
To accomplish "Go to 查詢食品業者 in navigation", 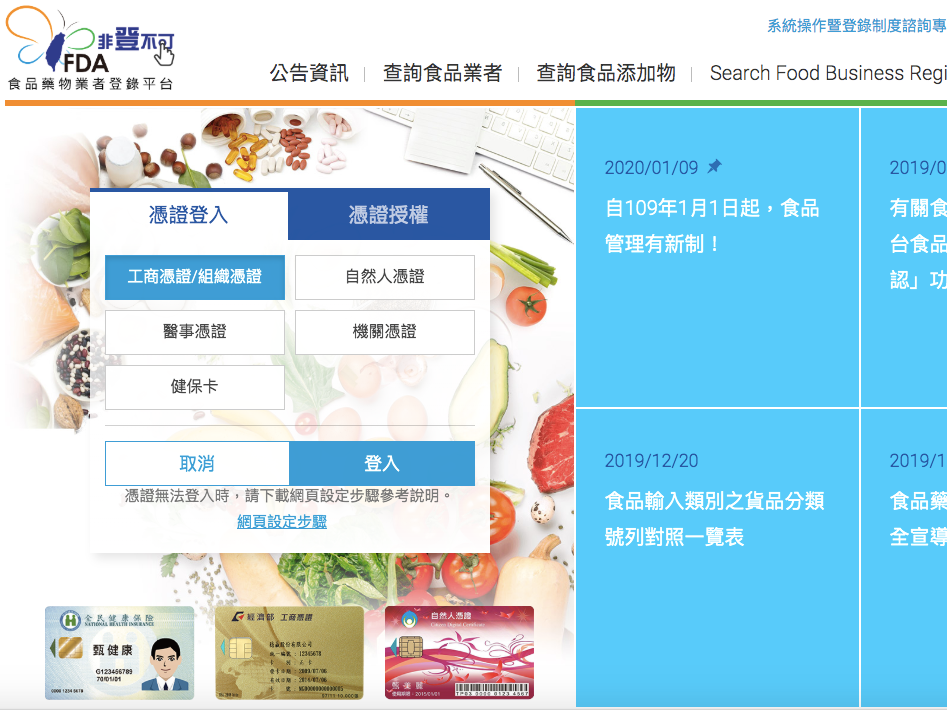I will click(442, 73).
